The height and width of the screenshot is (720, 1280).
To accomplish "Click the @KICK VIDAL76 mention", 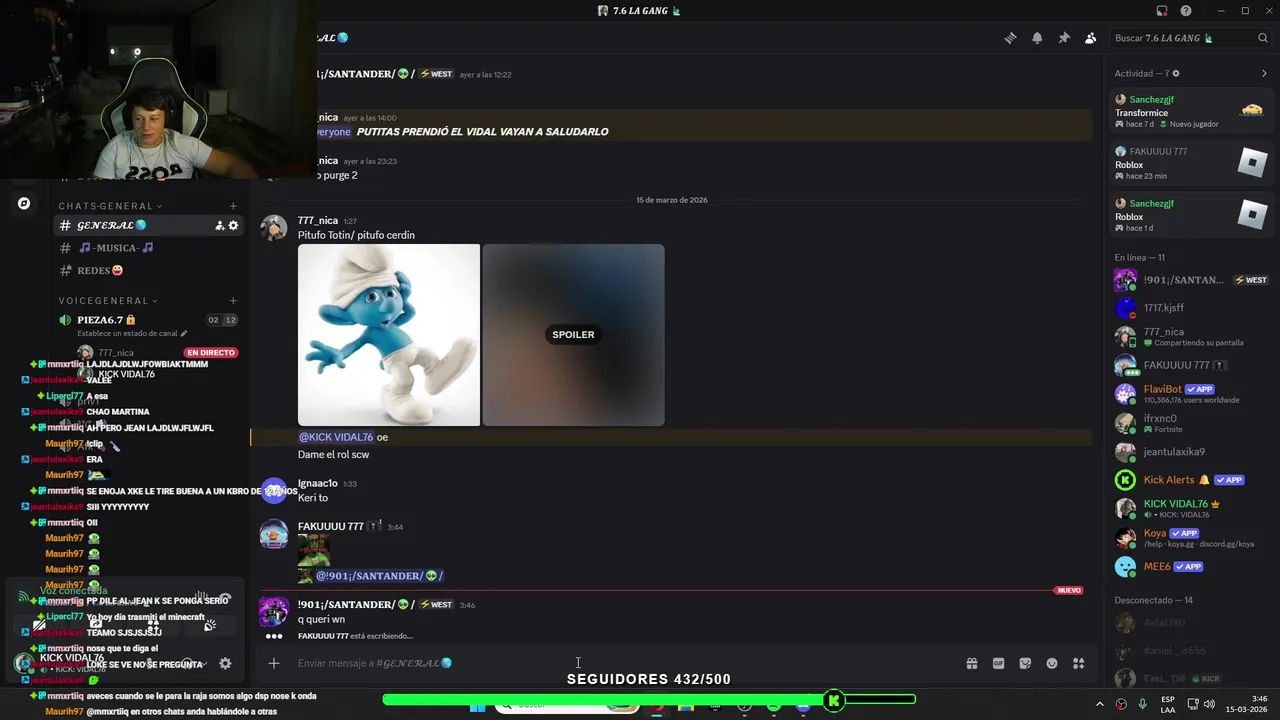I will coord(335,437).
